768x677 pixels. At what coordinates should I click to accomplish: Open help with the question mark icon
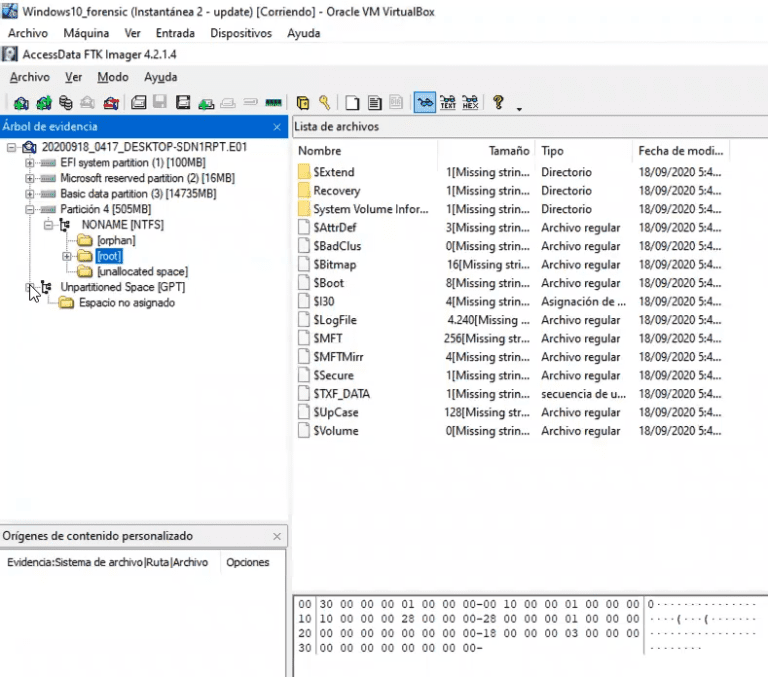[x=498, y=103]
